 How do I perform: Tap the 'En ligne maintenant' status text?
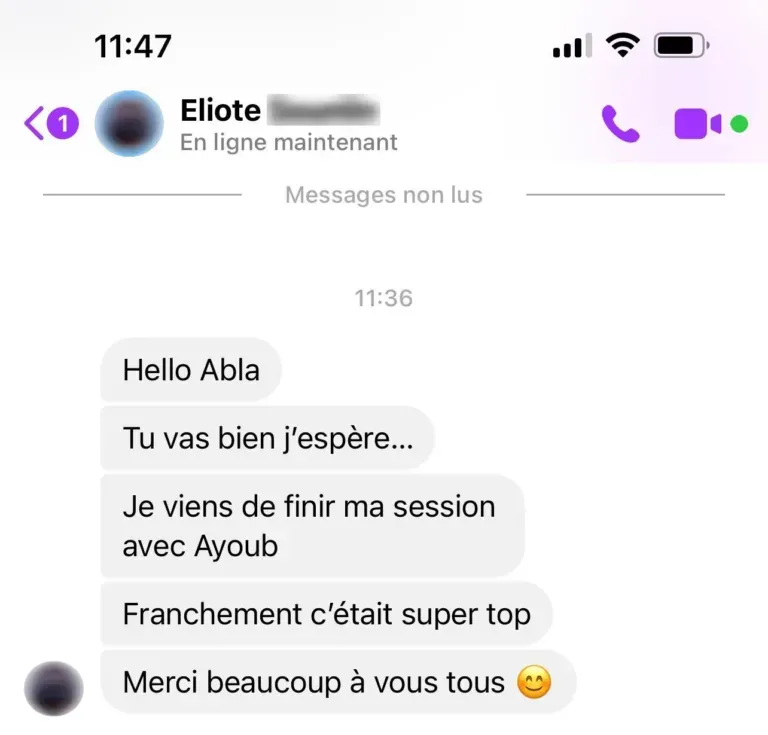(x=288, y=142)
